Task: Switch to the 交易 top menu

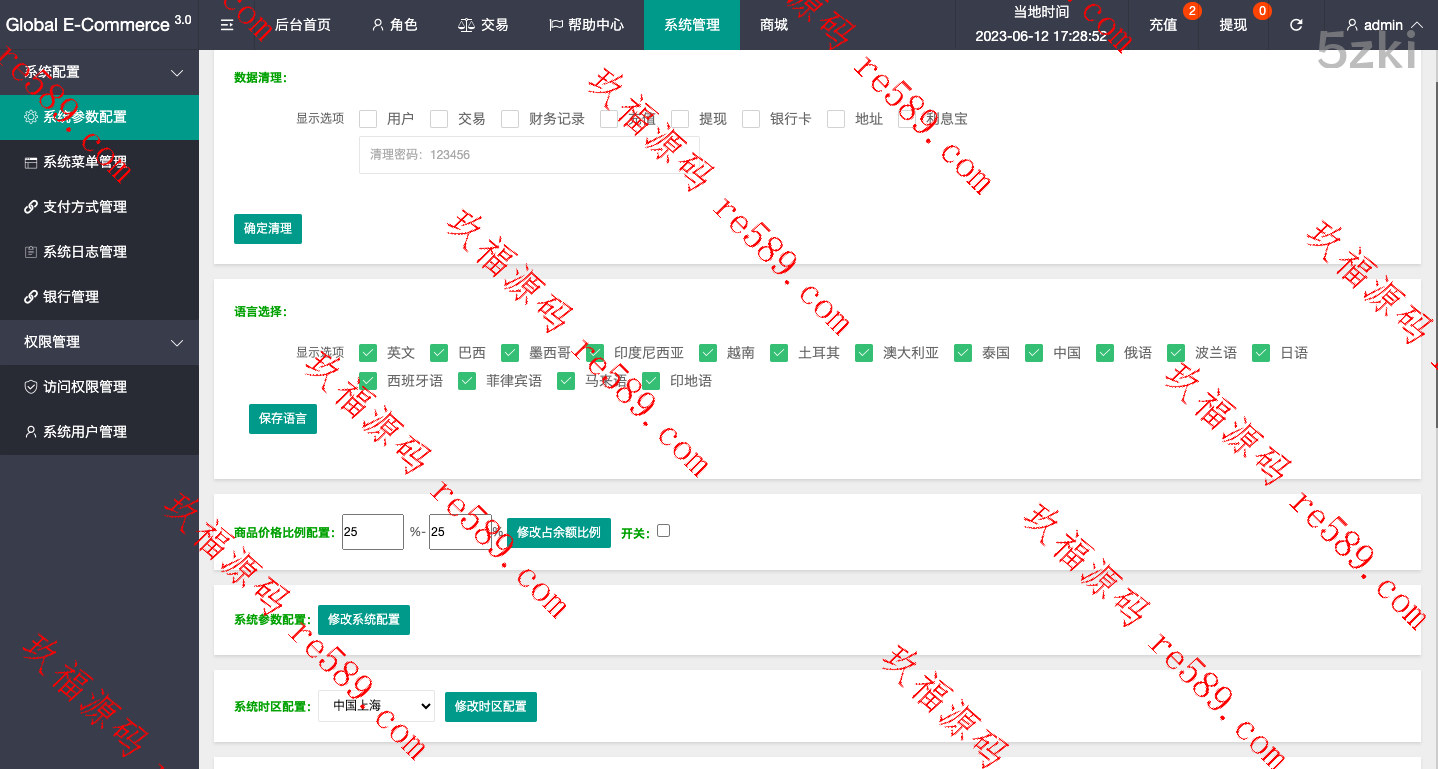Action: (x=483, y=25)
